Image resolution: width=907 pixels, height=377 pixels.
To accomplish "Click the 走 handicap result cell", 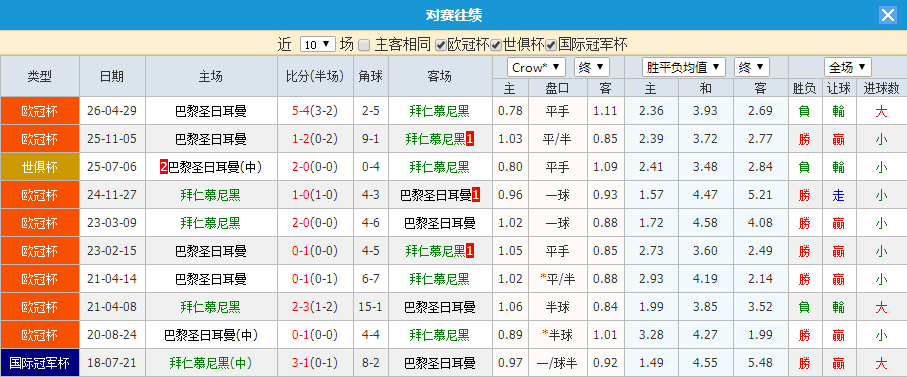I will (839, 195).
